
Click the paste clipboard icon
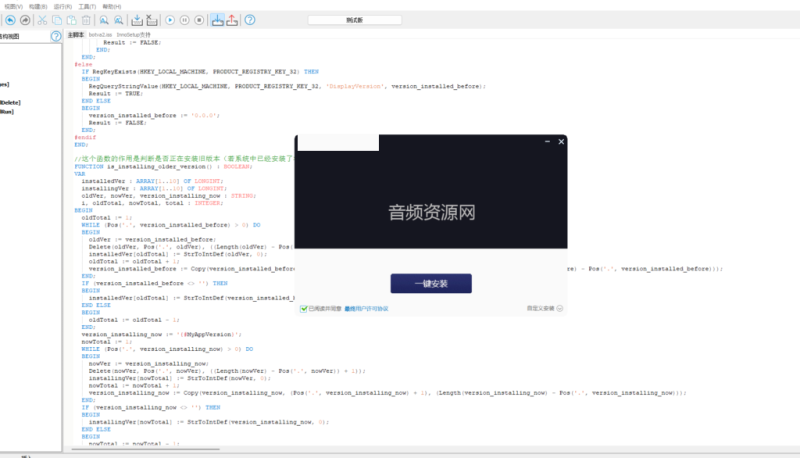pyautogui.click(x=72, y=20)
